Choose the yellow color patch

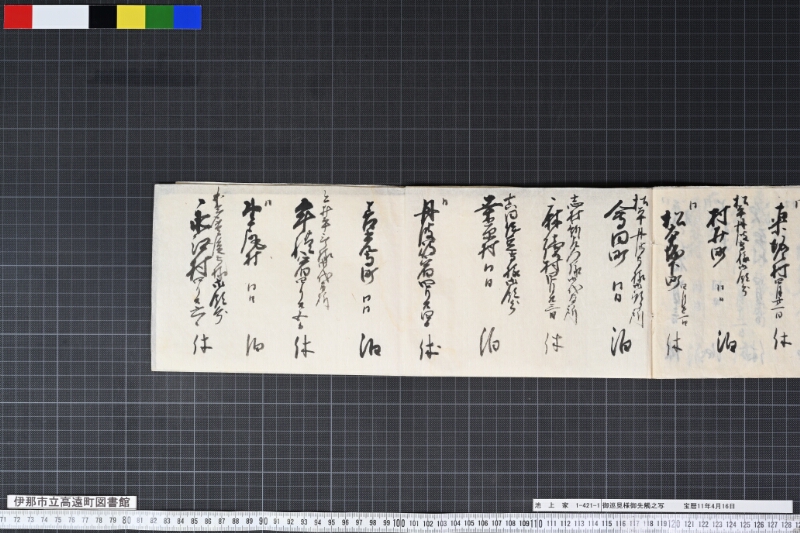tap(131, 17)
